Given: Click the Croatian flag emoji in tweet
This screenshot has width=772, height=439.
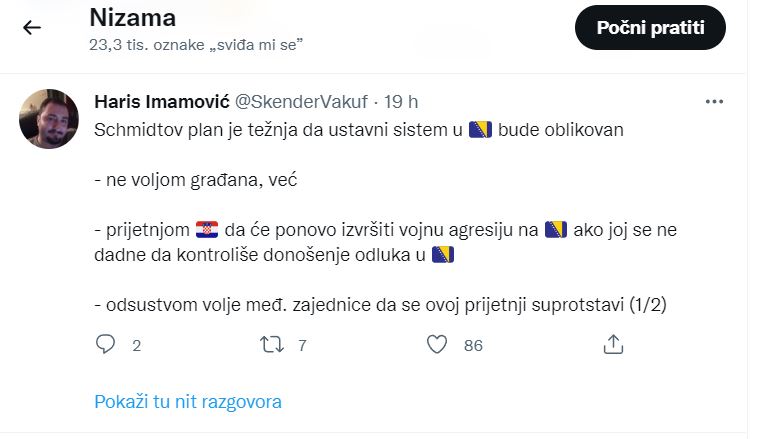Looking at the screenshot, I should click(207, 230).
